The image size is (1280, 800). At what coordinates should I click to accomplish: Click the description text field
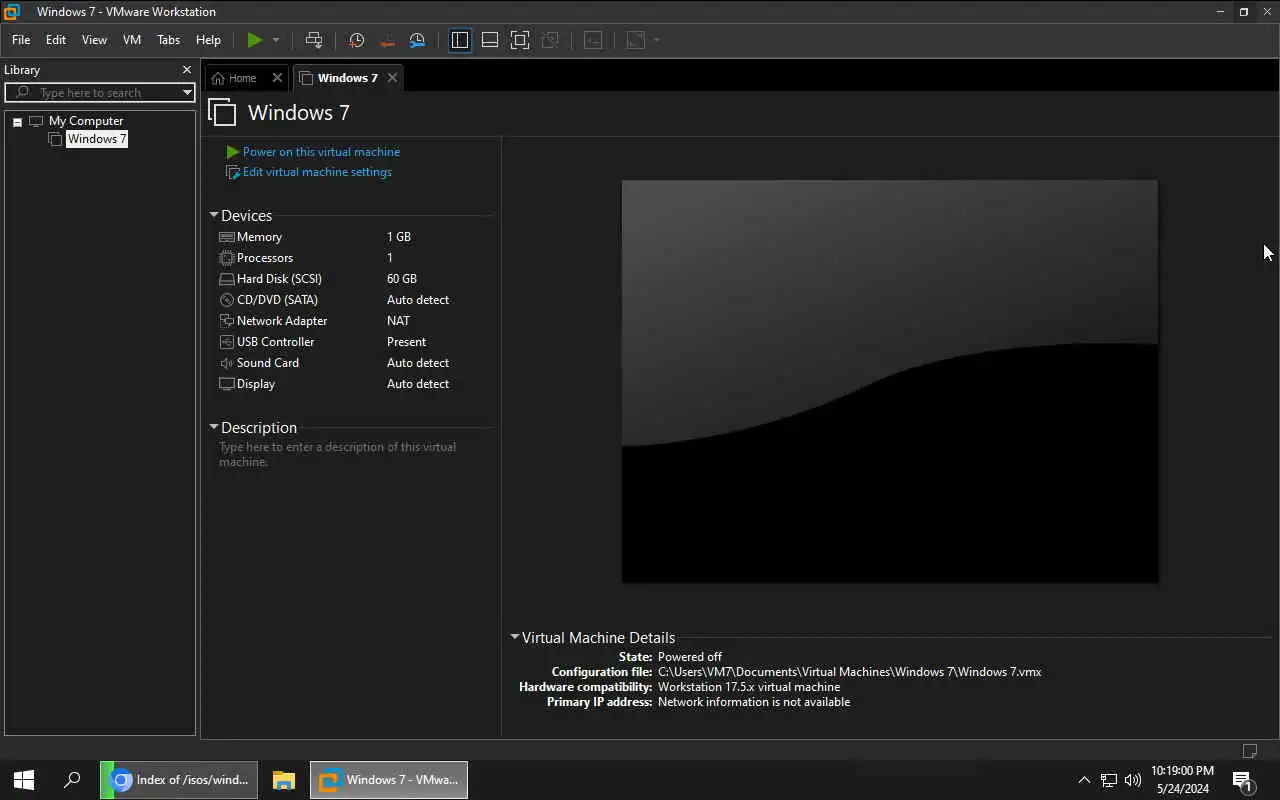coord(354,455)
